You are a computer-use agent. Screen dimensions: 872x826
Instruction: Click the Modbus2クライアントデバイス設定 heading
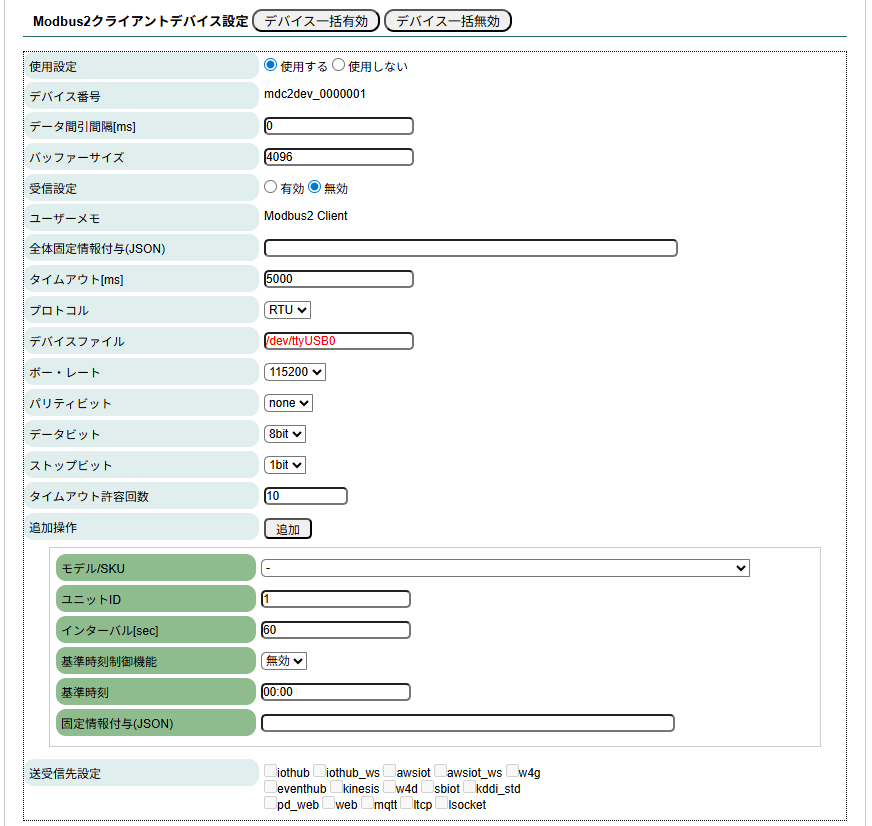pos(141,21)
